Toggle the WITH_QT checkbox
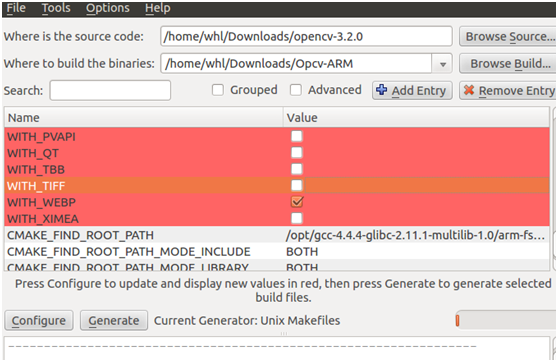Image resolution: width=559 pixels, height=363 pixels. click(x=297, y=153)
